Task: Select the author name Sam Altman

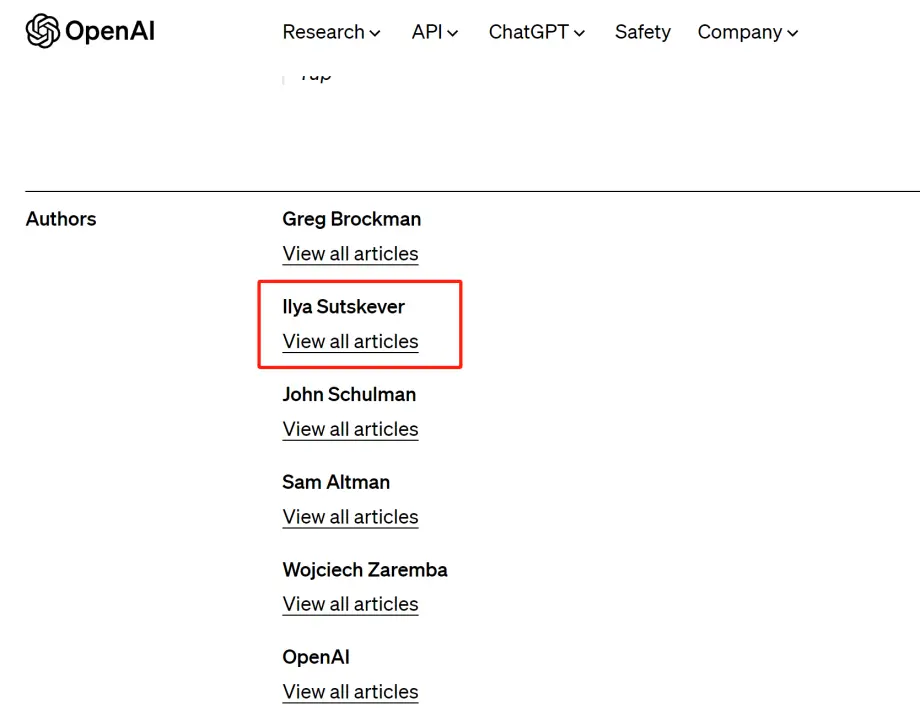Action: 336,482
